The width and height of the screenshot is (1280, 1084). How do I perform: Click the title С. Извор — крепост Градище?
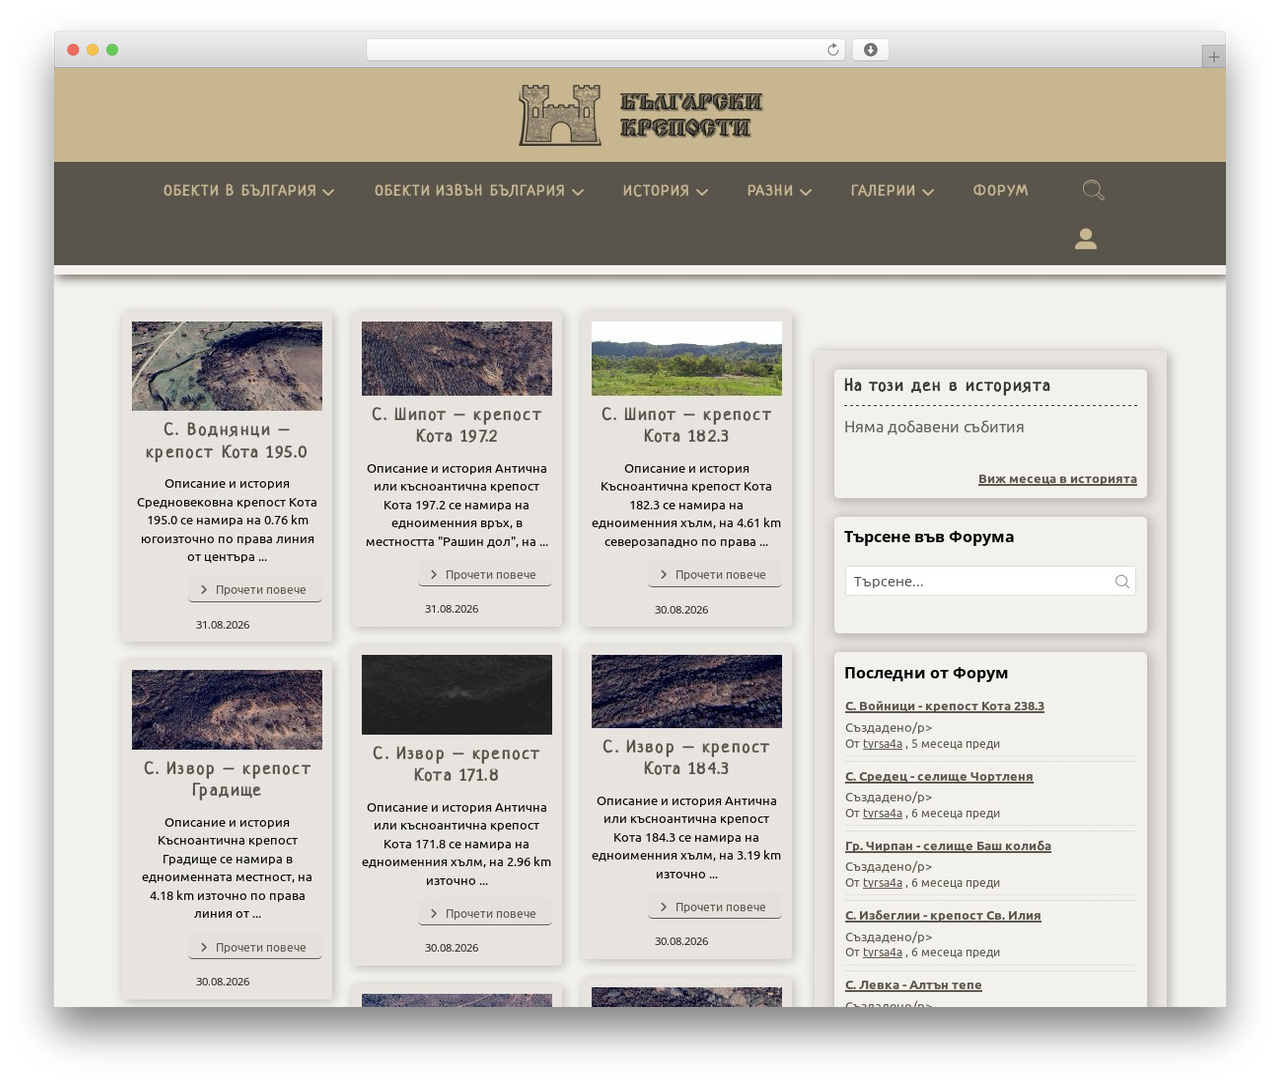pos(227,779)
